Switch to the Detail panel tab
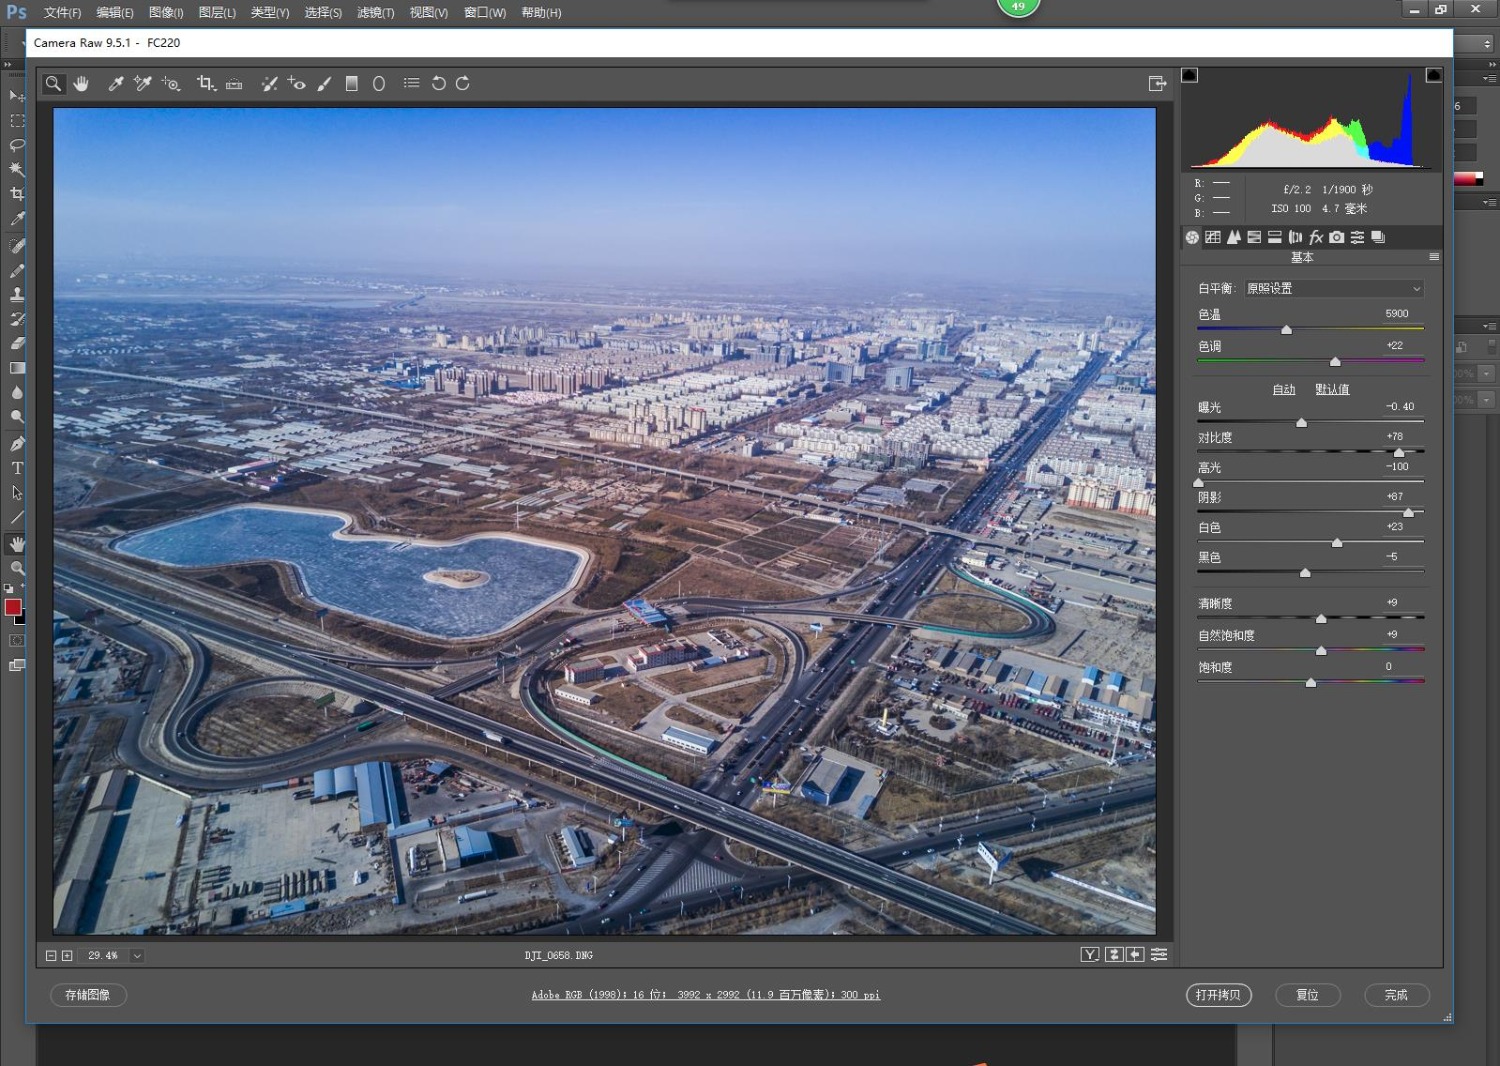Image resolution: width=1500 pixels, height=1066 pixels. [x=1234, y=237]
